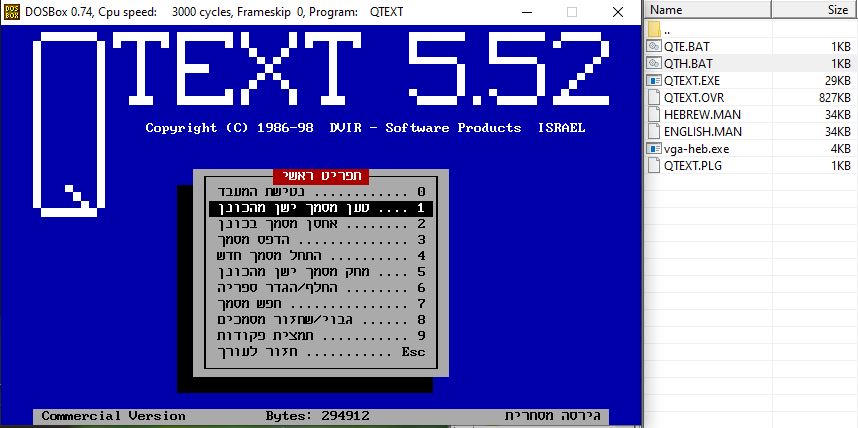858x428 pixels.
Task: Choose menu option 9 תמצית פקודות
Action: pos(321,336)
